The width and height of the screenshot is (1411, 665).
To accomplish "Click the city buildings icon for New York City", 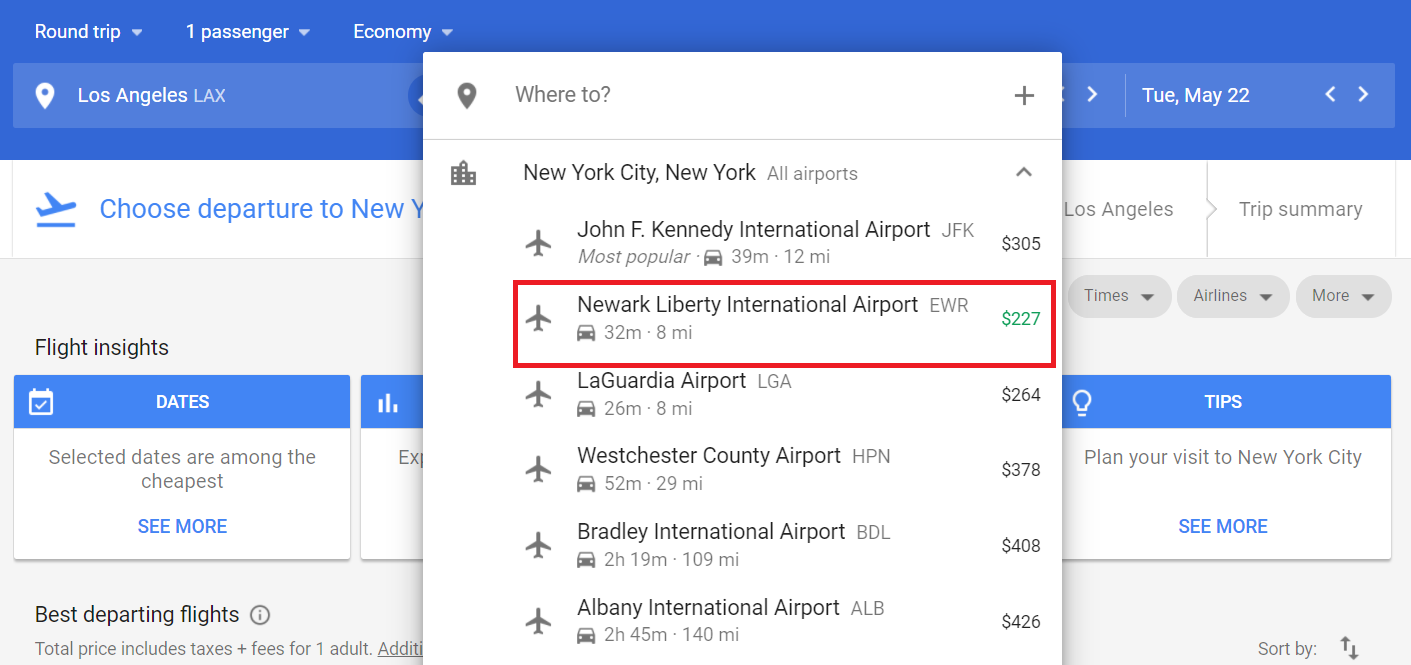I will 464,173.
